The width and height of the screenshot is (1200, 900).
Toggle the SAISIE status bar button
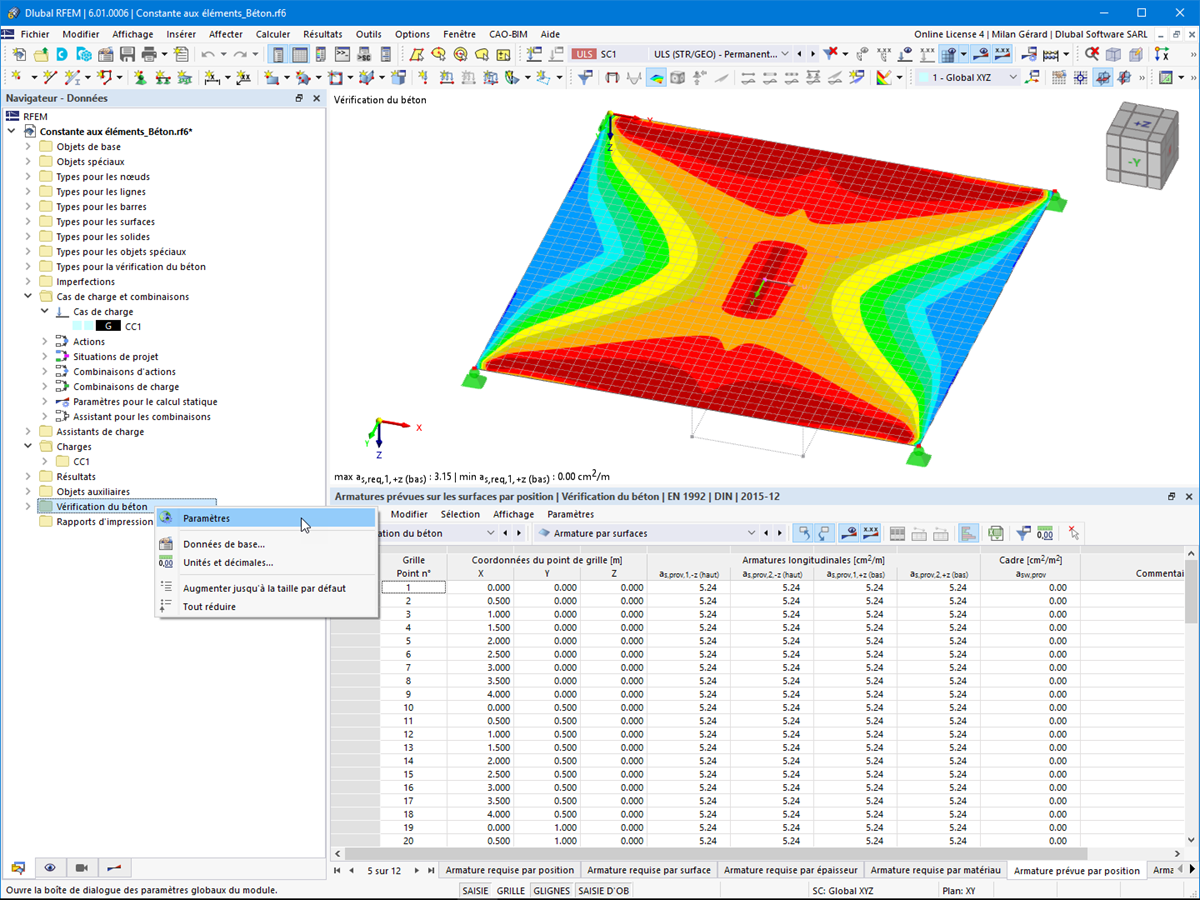point(476,890)
